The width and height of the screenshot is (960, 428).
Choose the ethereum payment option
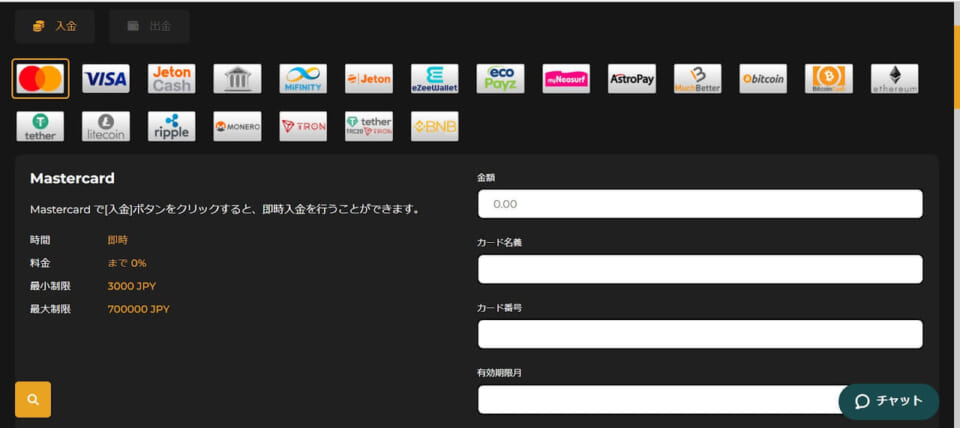click(x=894, y=78)
